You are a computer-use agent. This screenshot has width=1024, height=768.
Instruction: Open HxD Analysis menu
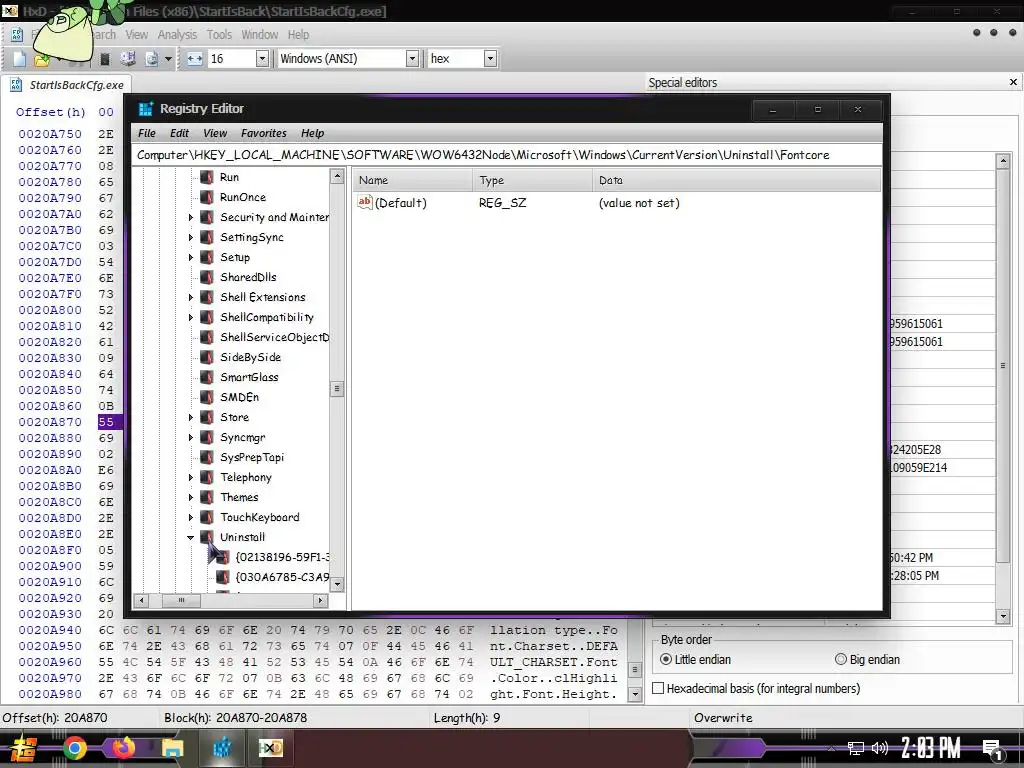pyautogui.click(x=177, y=35)
